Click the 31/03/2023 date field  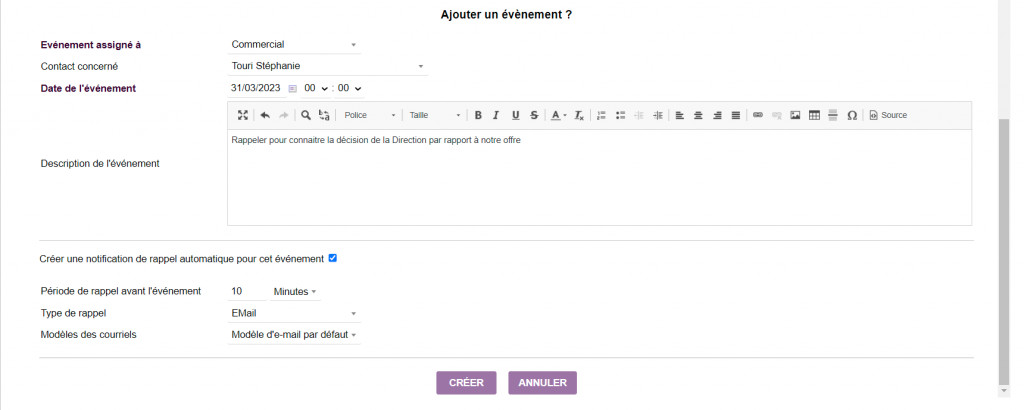[256, 87]
